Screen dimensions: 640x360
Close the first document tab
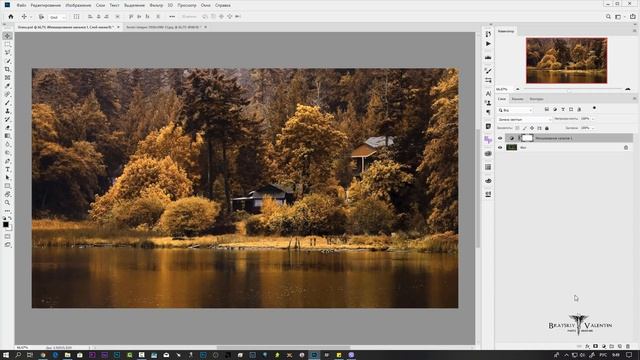point(118,27)
